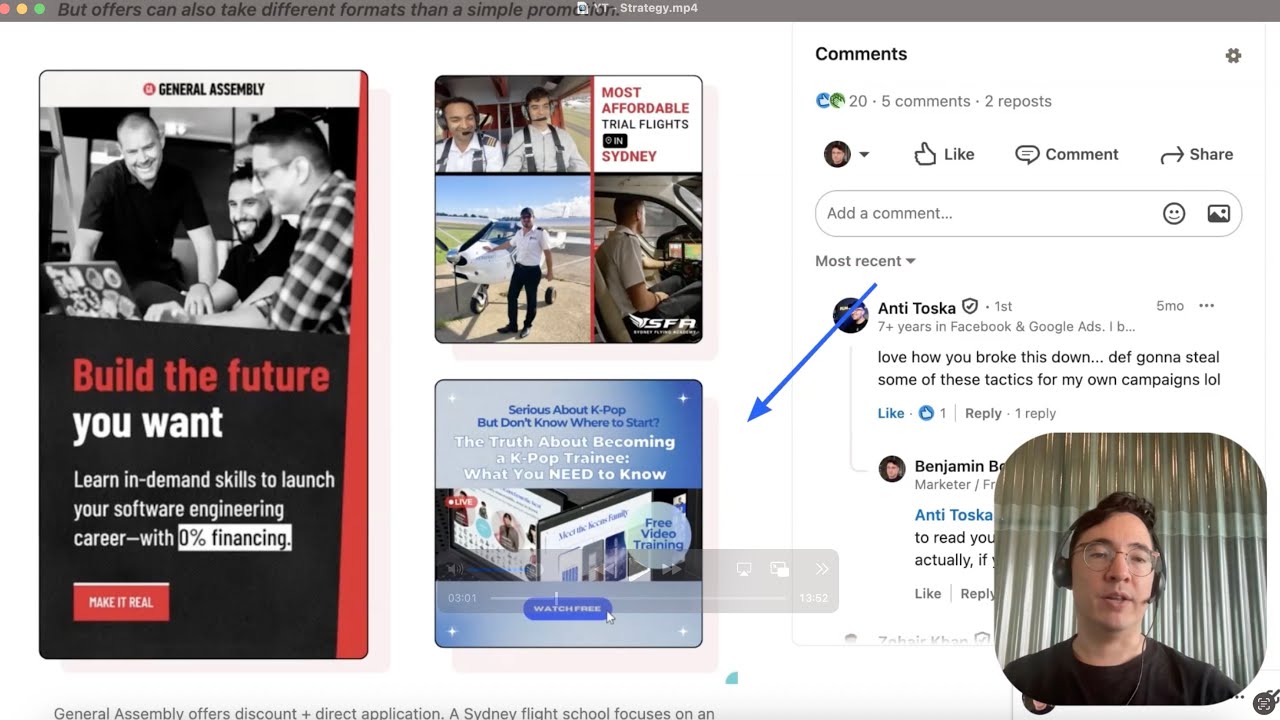Click the 13:52 remaining time label
The width and height of the screenshot is (1280, 720).
point(813,598)
